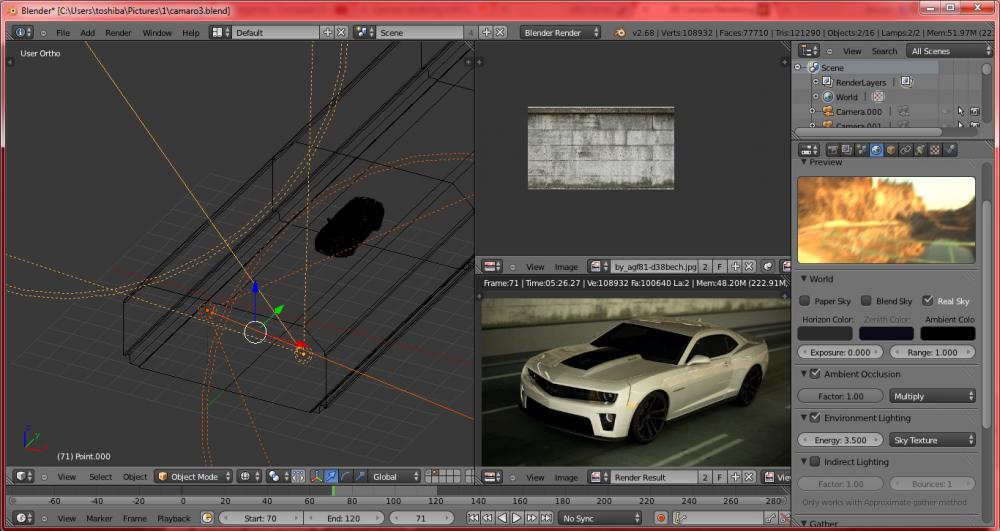Viewport: 1000px width, 531px height.
Task: Select the translate manipulator arrow icon
Action: [x=331, y=476]
